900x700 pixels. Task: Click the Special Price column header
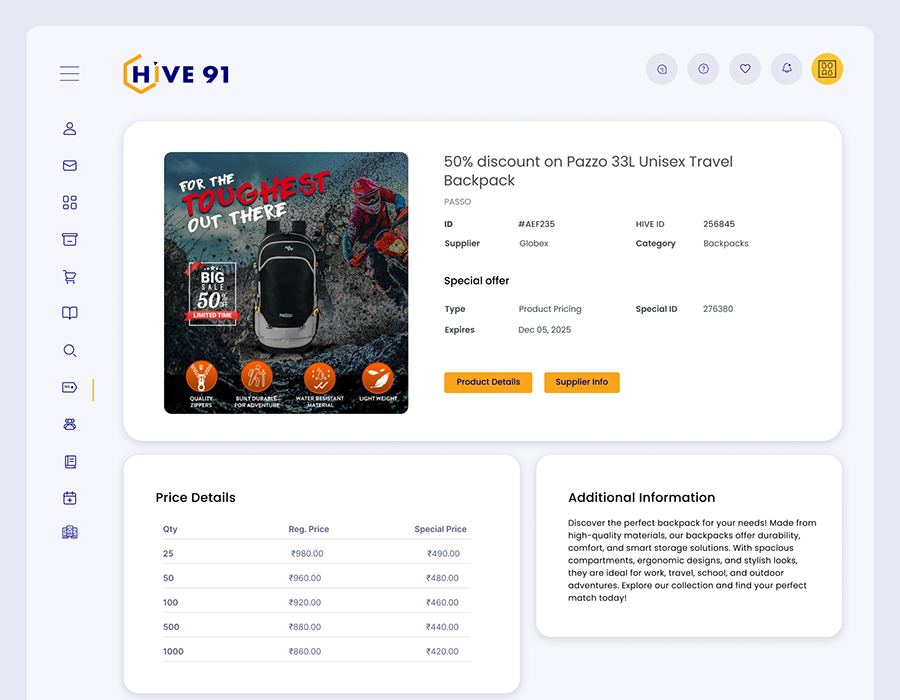coord(440,529)
